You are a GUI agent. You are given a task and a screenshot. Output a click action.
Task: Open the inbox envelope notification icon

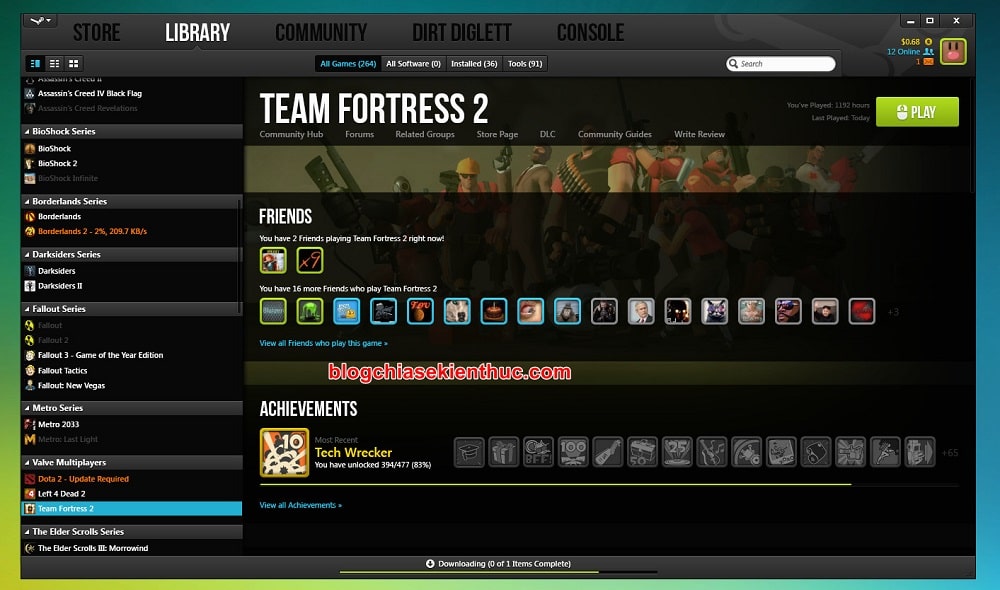tap(929, 62)
